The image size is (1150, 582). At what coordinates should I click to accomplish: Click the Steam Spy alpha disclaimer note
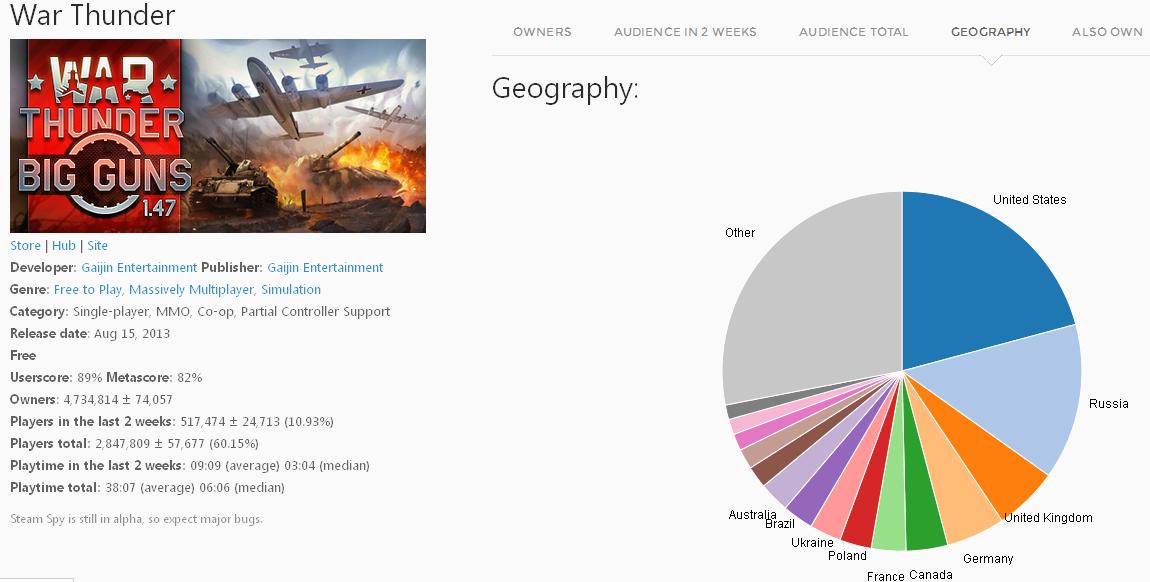pos(136,519)
